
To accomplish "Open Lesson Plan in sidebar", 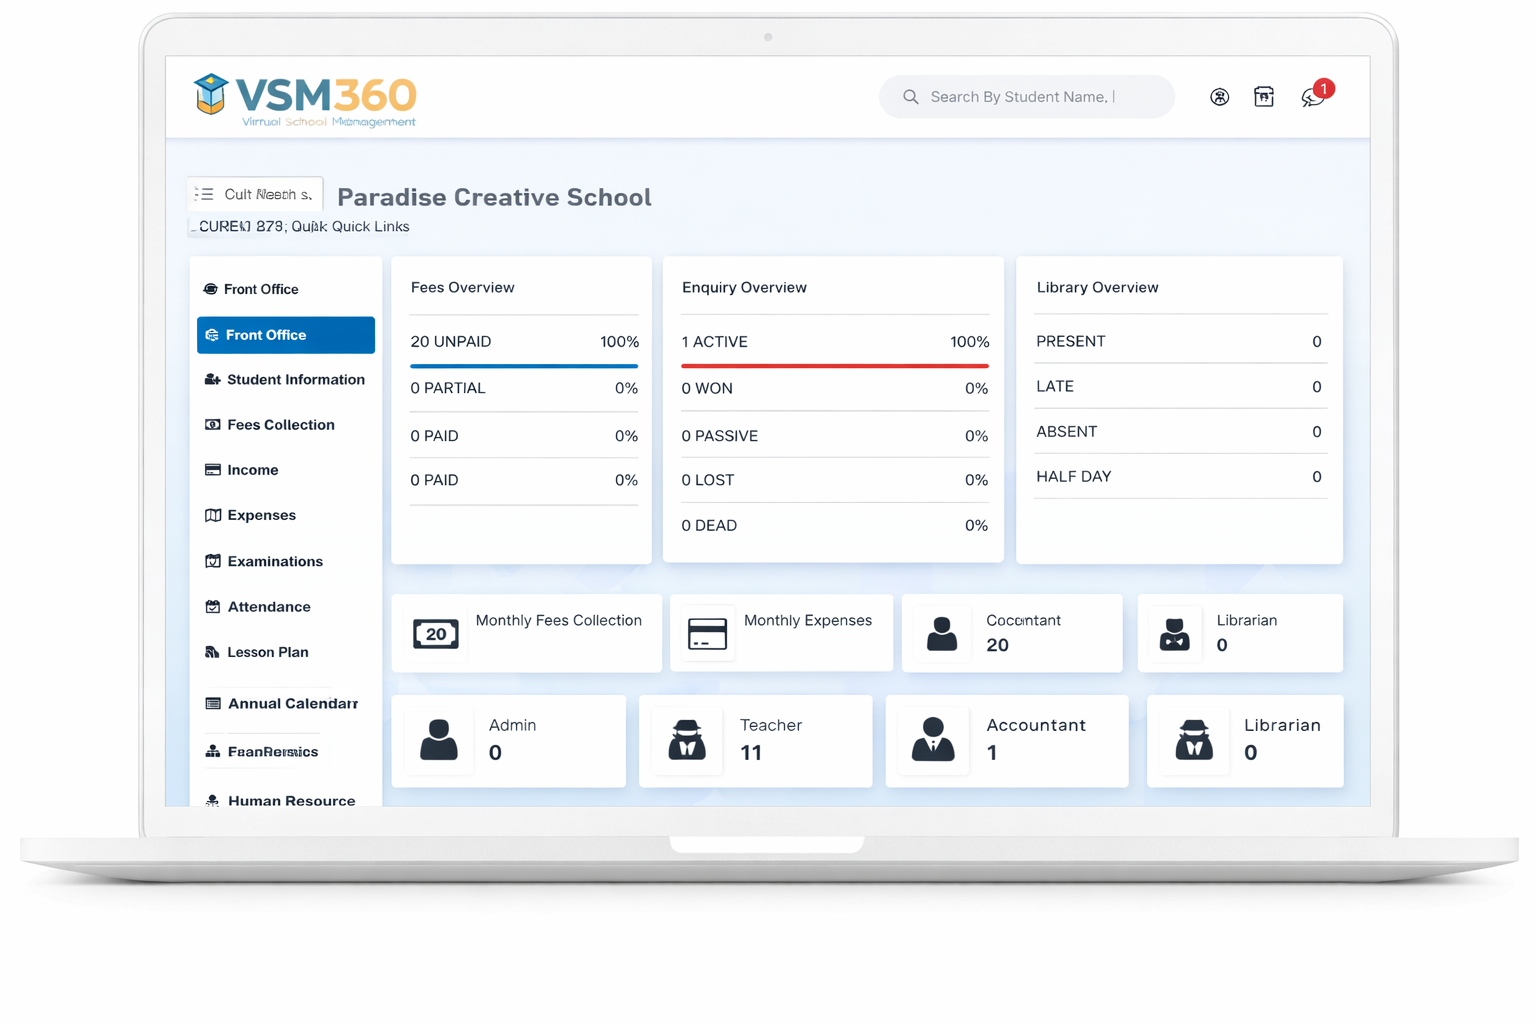I will 267,652.
